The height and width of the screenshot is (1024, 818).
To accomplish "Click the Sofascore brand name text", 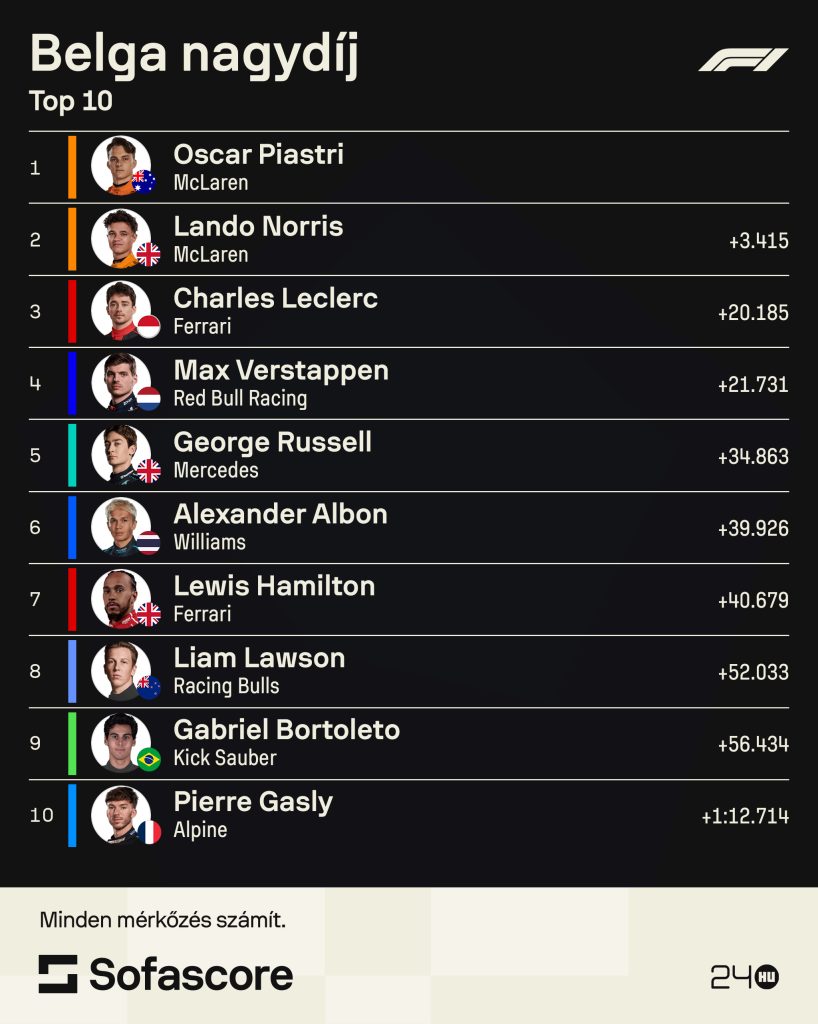I will click(191, 974).
